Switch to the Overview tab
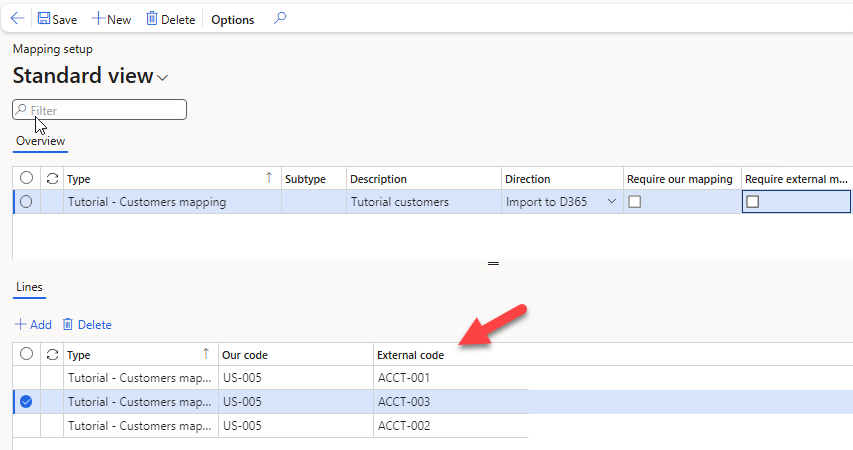 pos(40,141)
